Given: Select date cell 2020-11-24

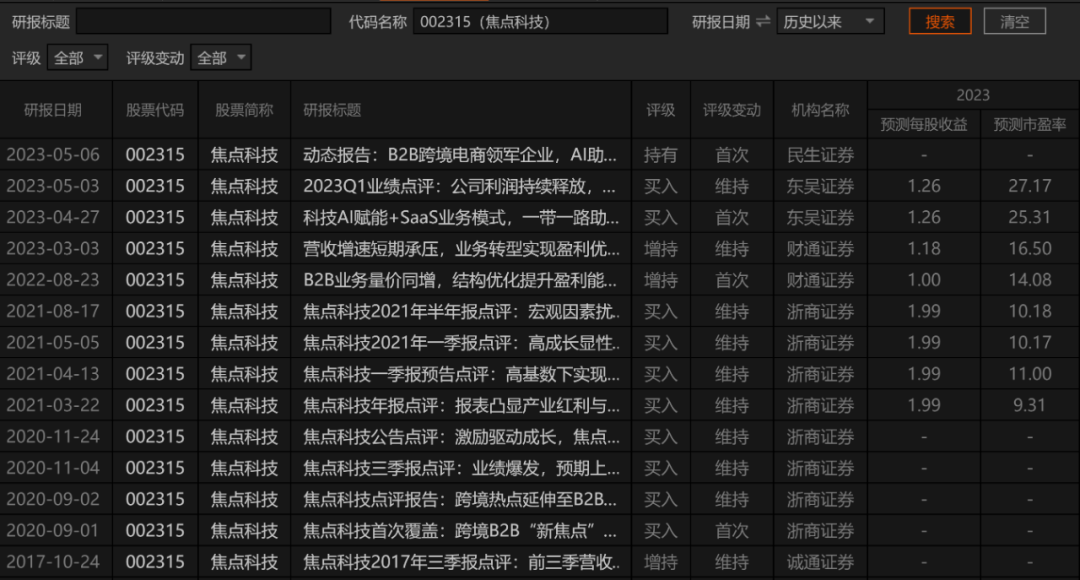Looking at the screenshot, I should (53, 437).
